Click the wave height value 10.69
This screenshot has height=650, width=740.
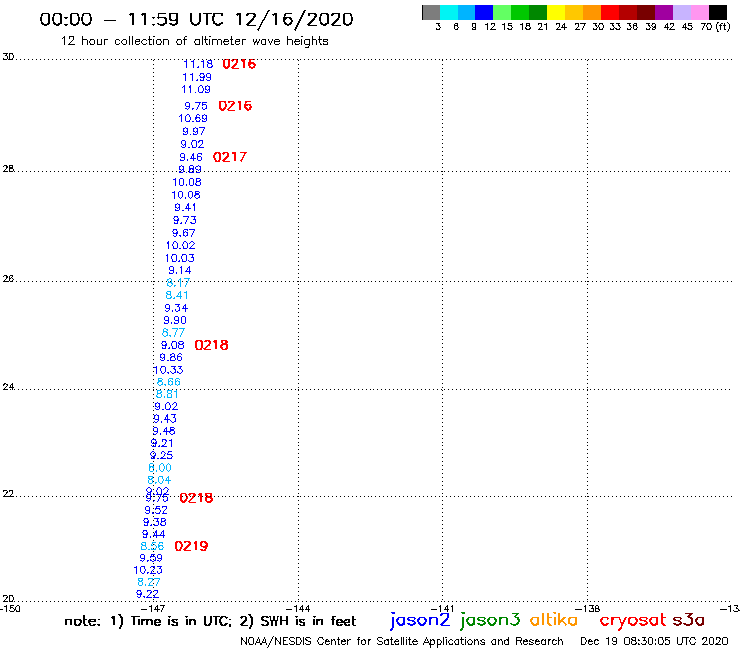coord(193,118)
